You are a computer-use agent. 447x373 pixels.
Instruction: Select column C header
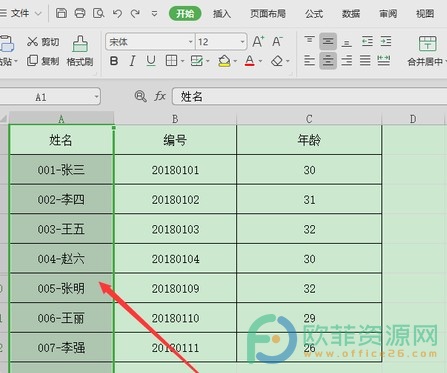point(309,119)
